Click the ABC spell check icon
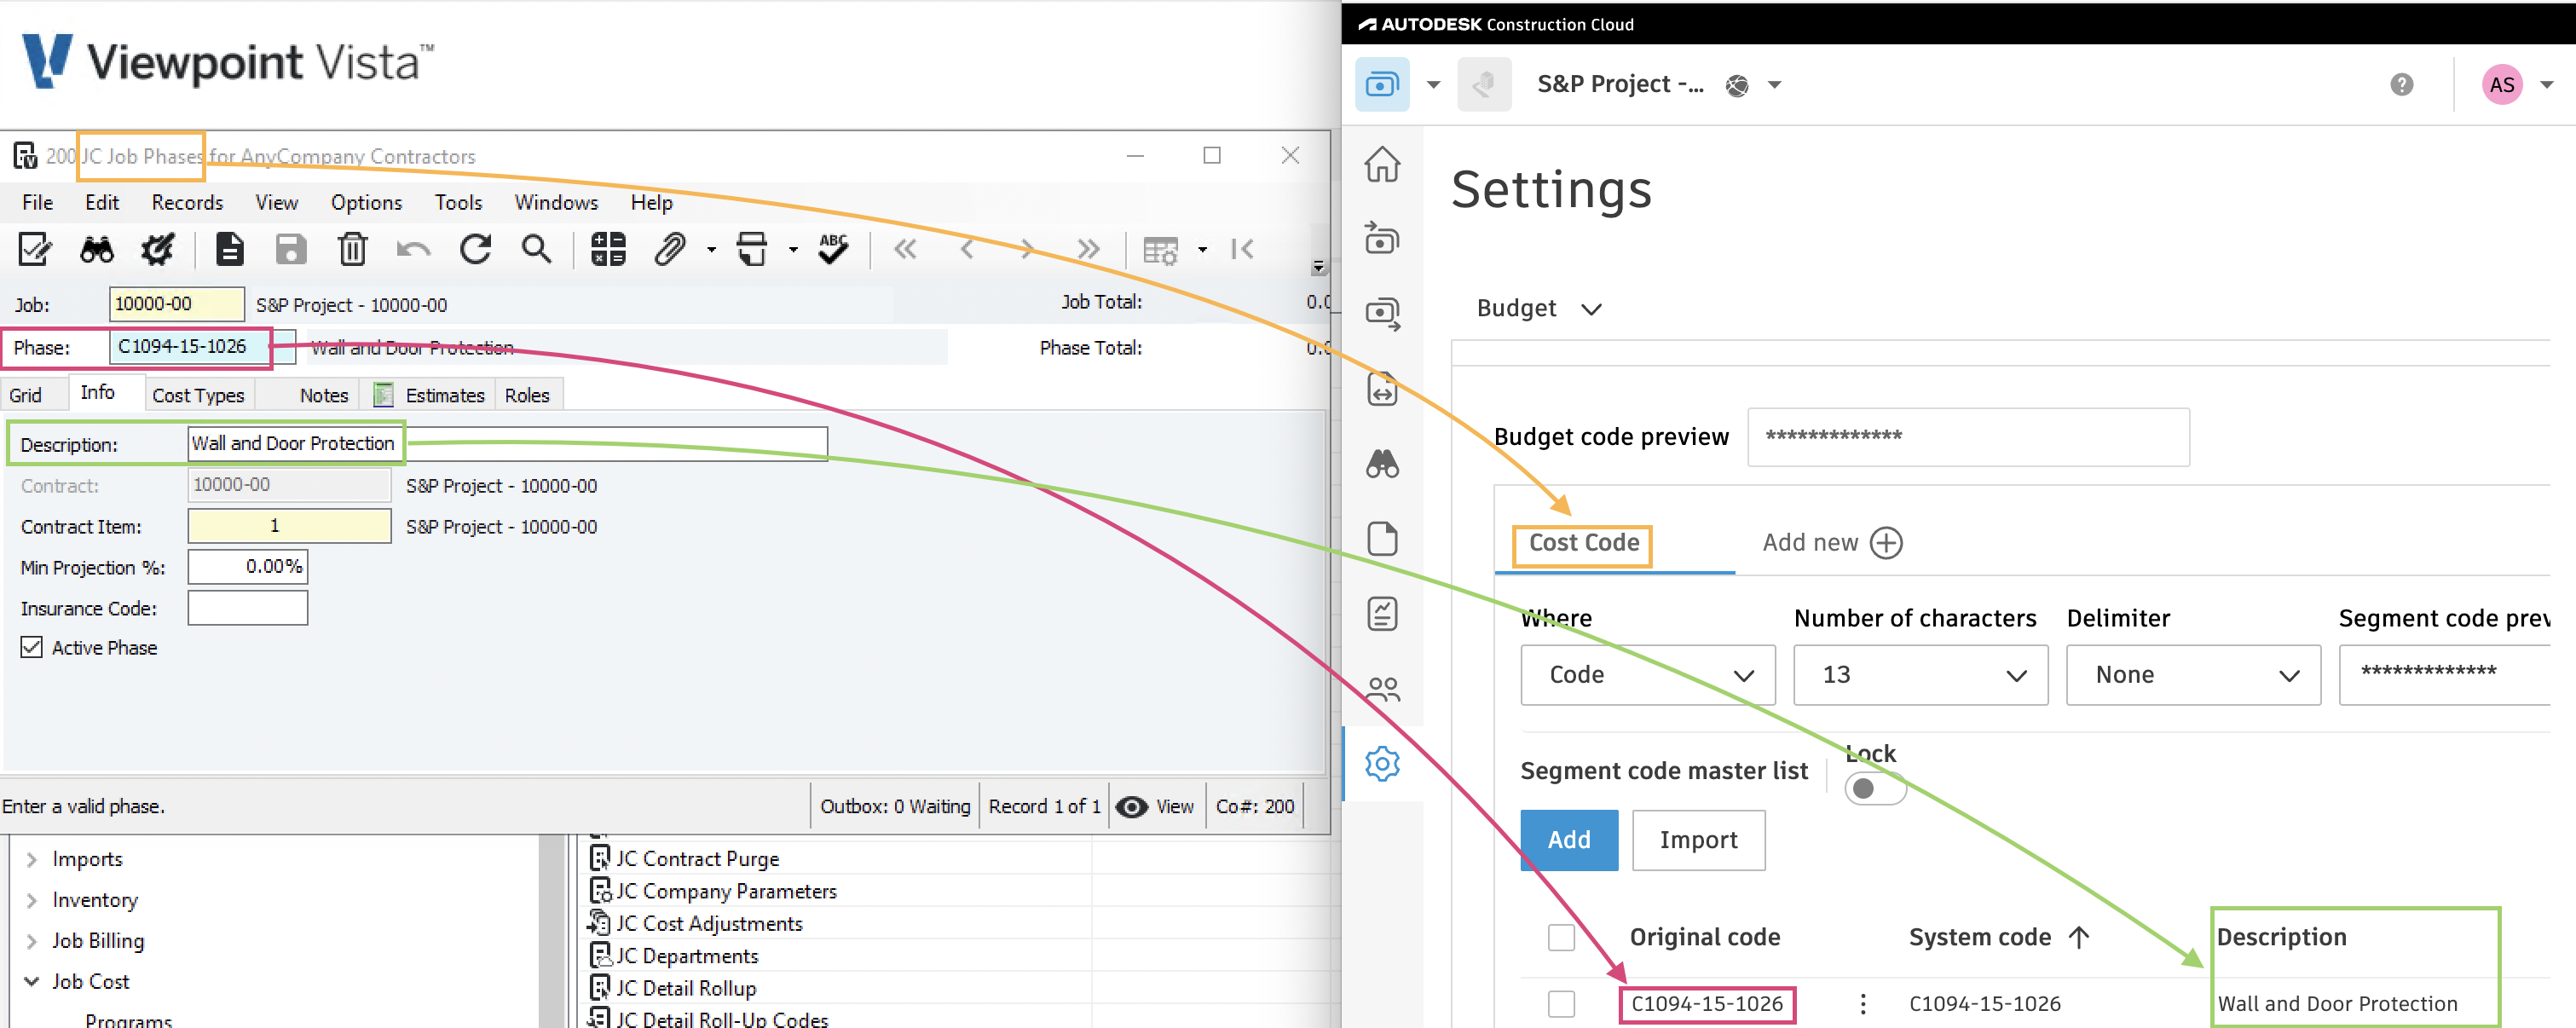2576x1028 pixels. tap(833, 249)
